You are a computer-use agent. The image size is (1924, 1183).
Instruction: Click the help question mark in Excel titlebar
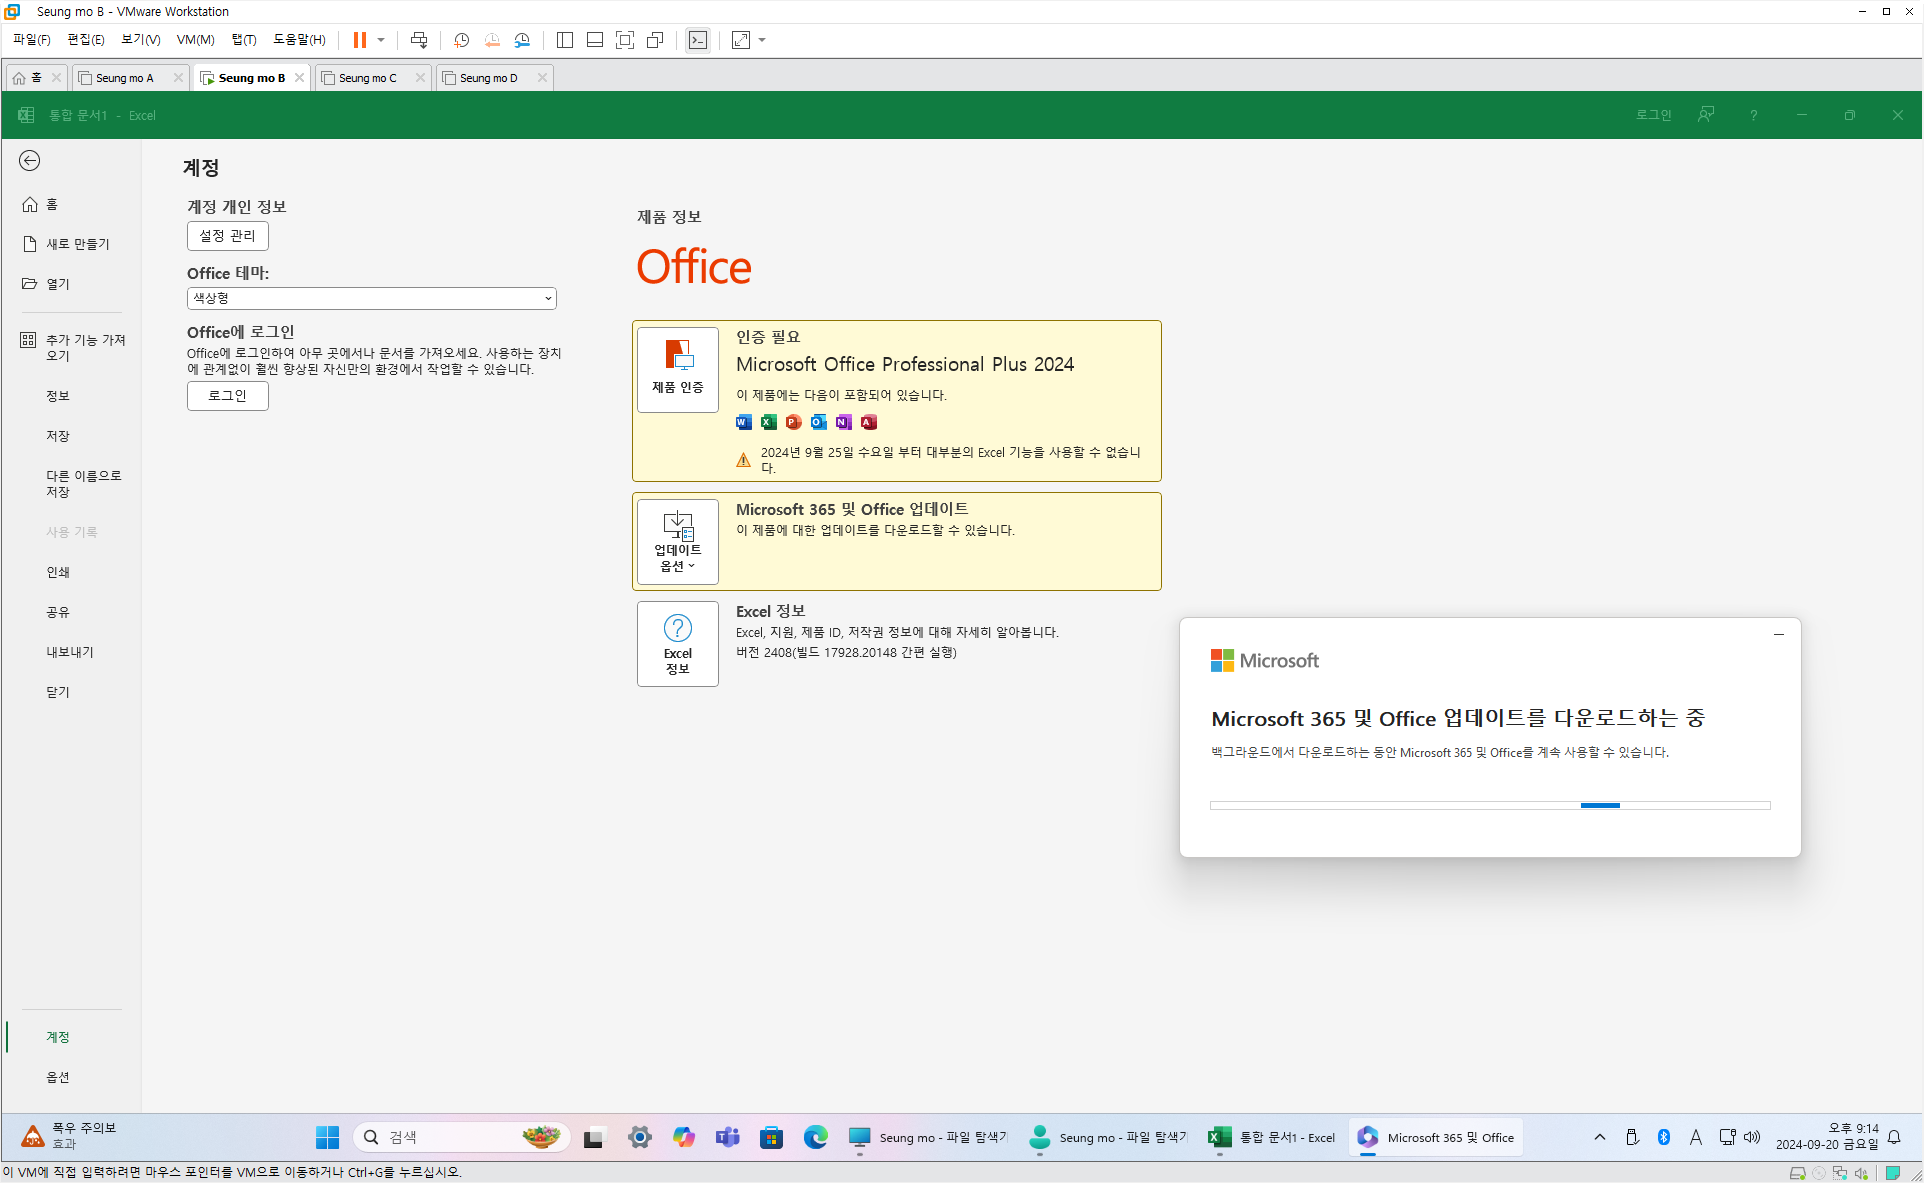pyautogui.click(x=1753, y=115)
